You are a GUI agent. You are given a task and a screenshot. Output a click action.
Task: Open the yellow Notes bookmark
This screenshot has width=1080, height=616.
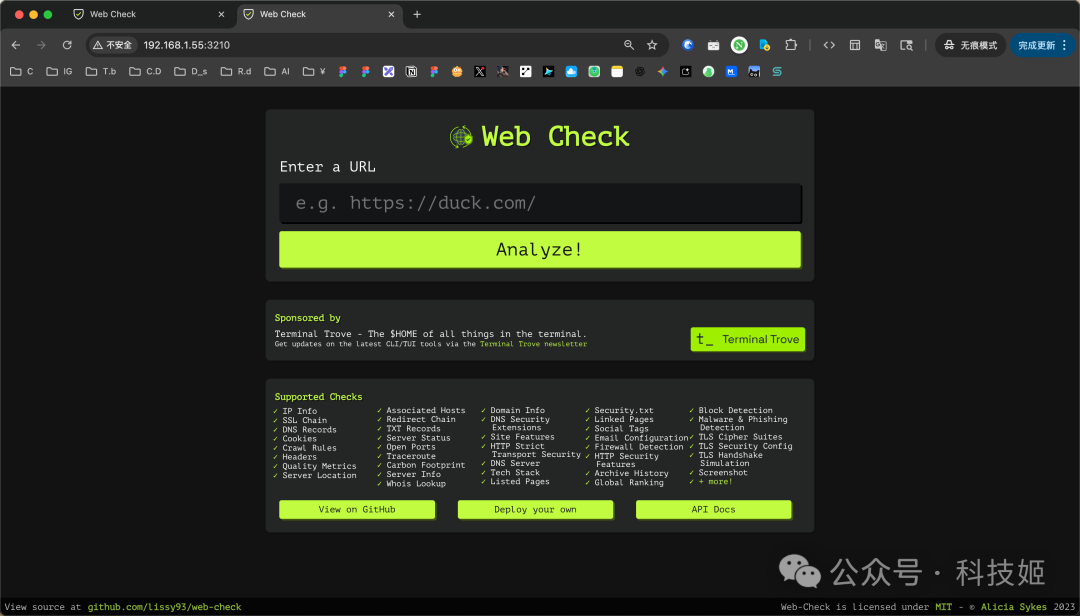tap(617, 71)
